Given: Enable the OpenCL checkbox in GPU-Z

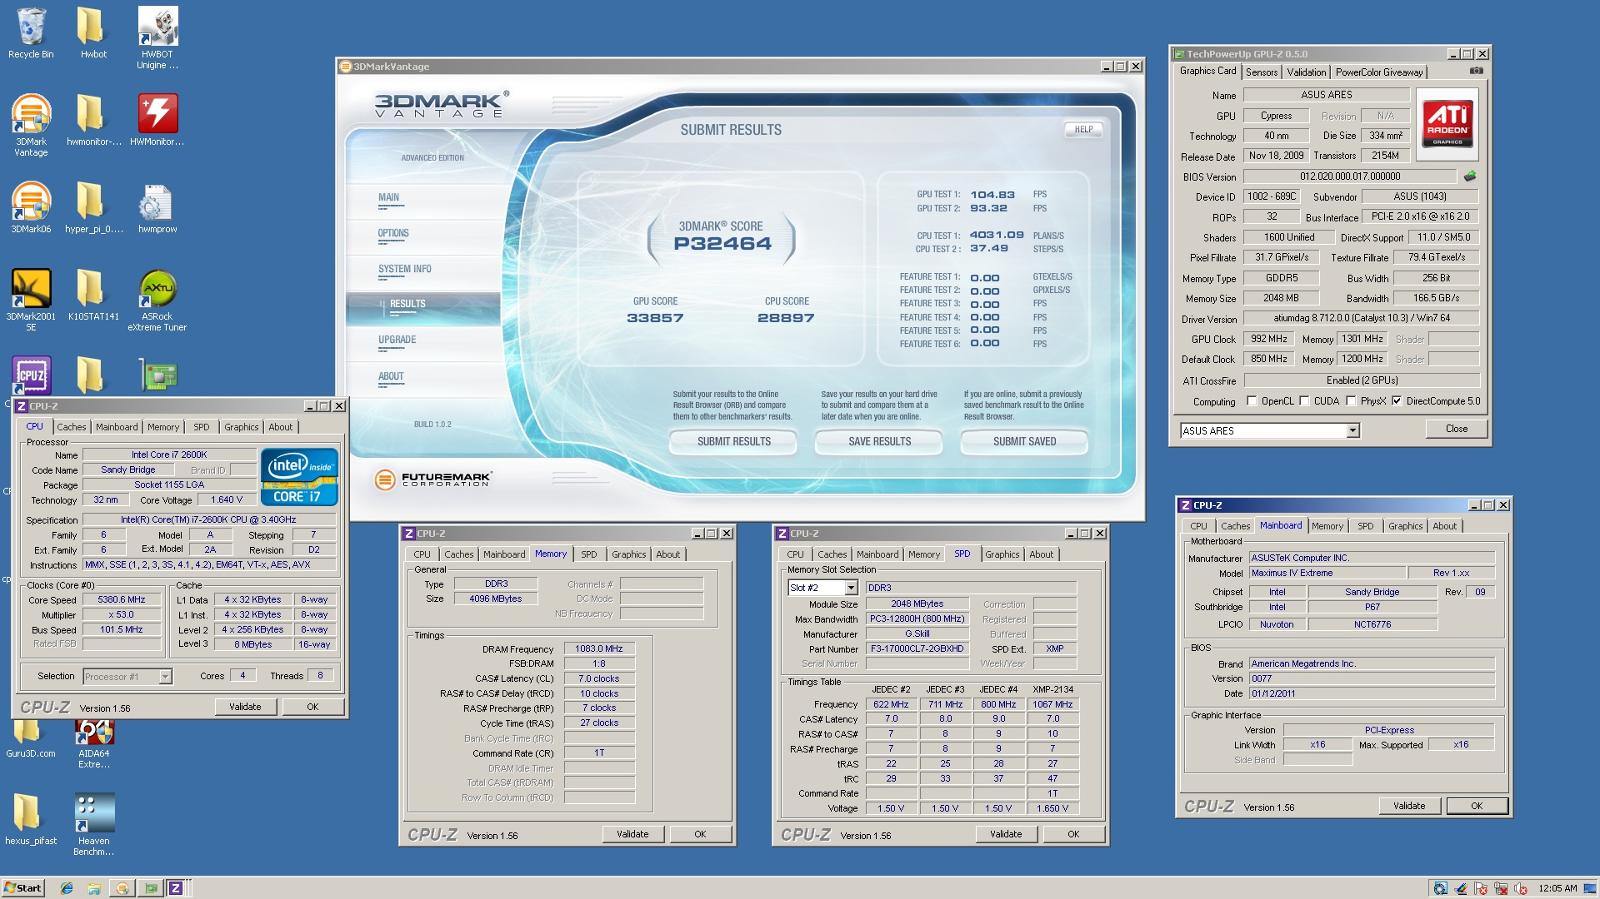Looking at the screenshot, I should (x=1251, y=401).
